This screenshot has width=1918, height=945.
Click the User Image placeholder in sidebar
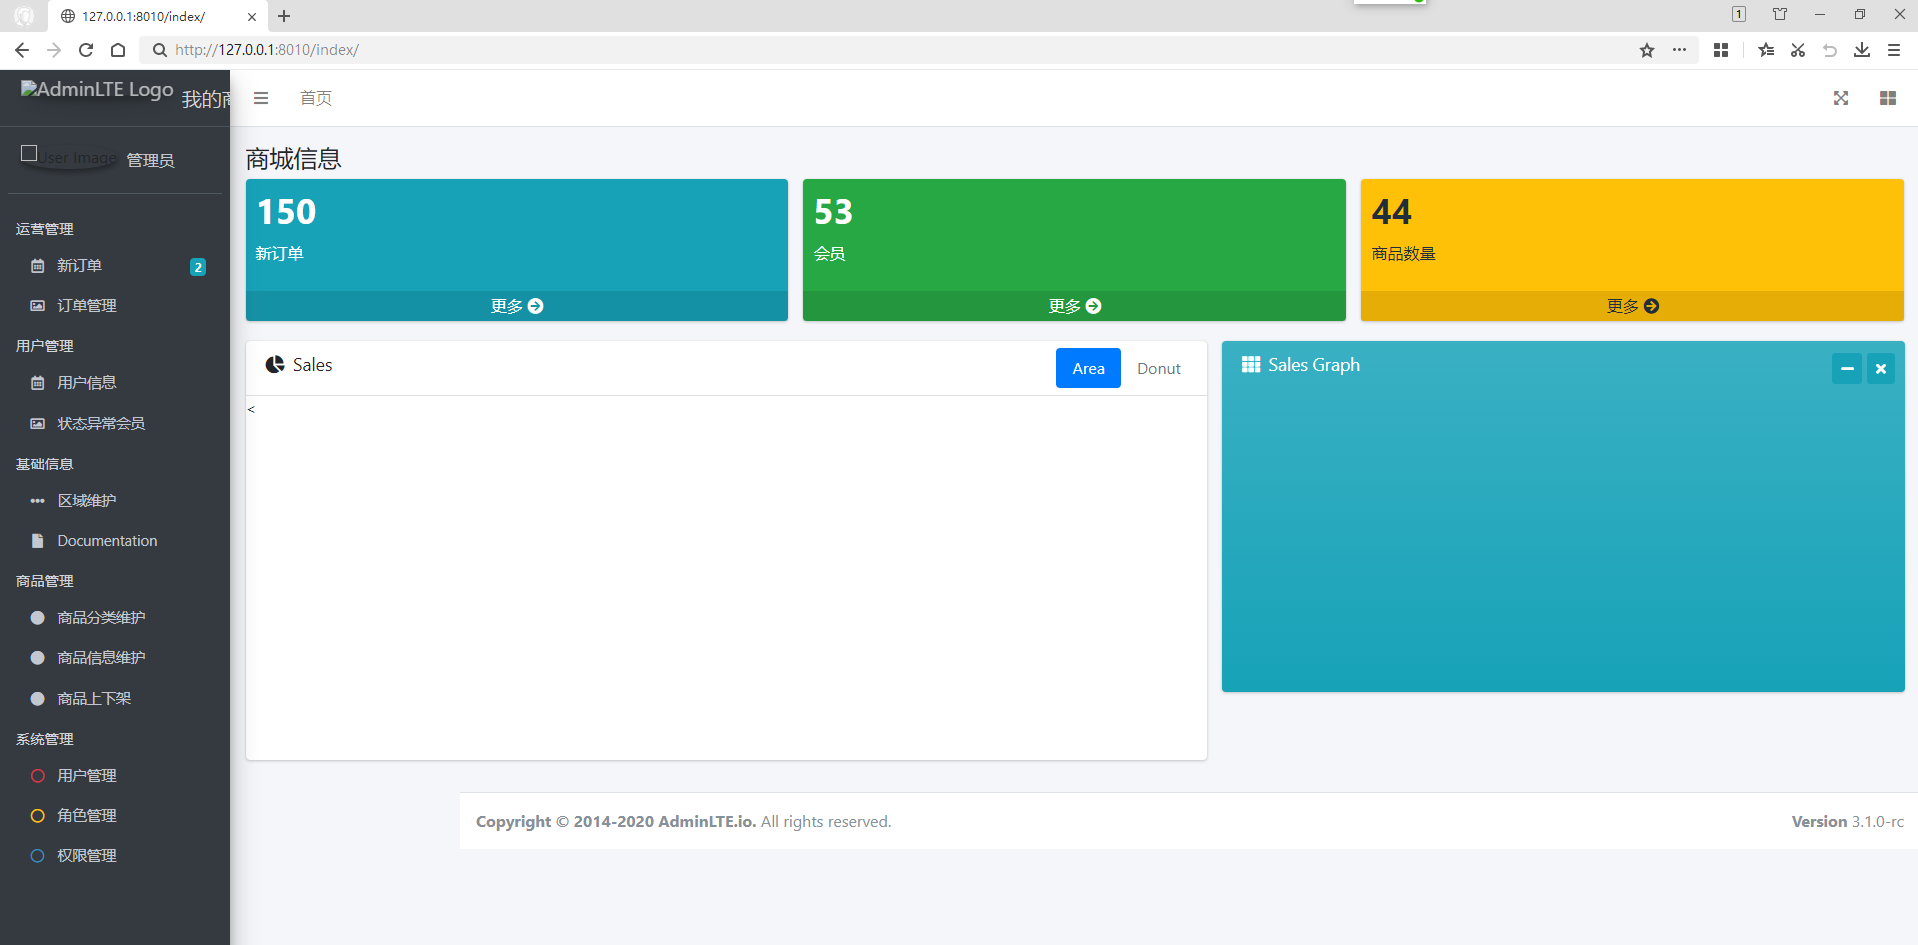point(69,157)
